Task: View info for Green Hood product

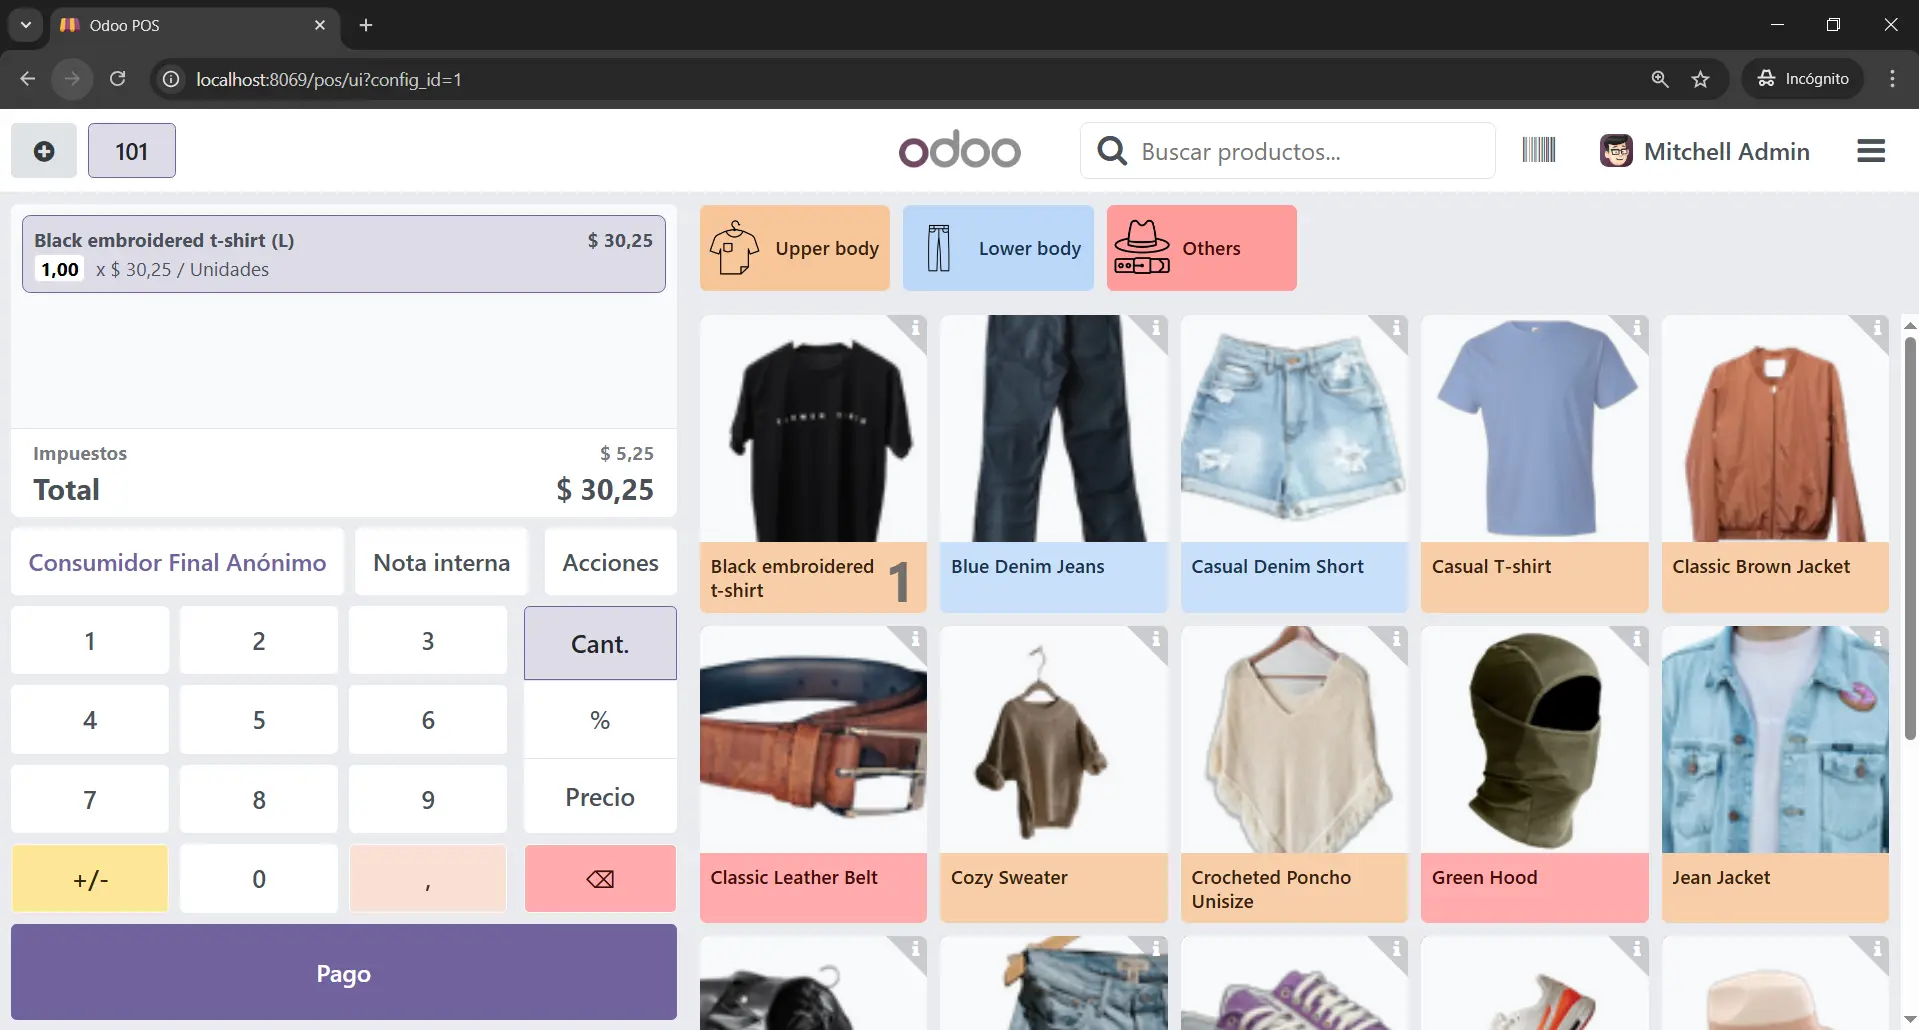Action: (x=1636, y=639)
